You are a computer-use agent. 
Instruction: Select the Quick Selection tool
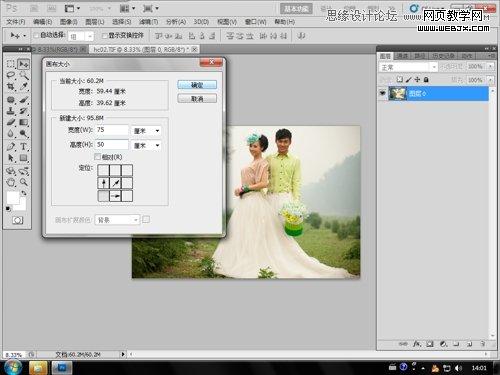23,75
